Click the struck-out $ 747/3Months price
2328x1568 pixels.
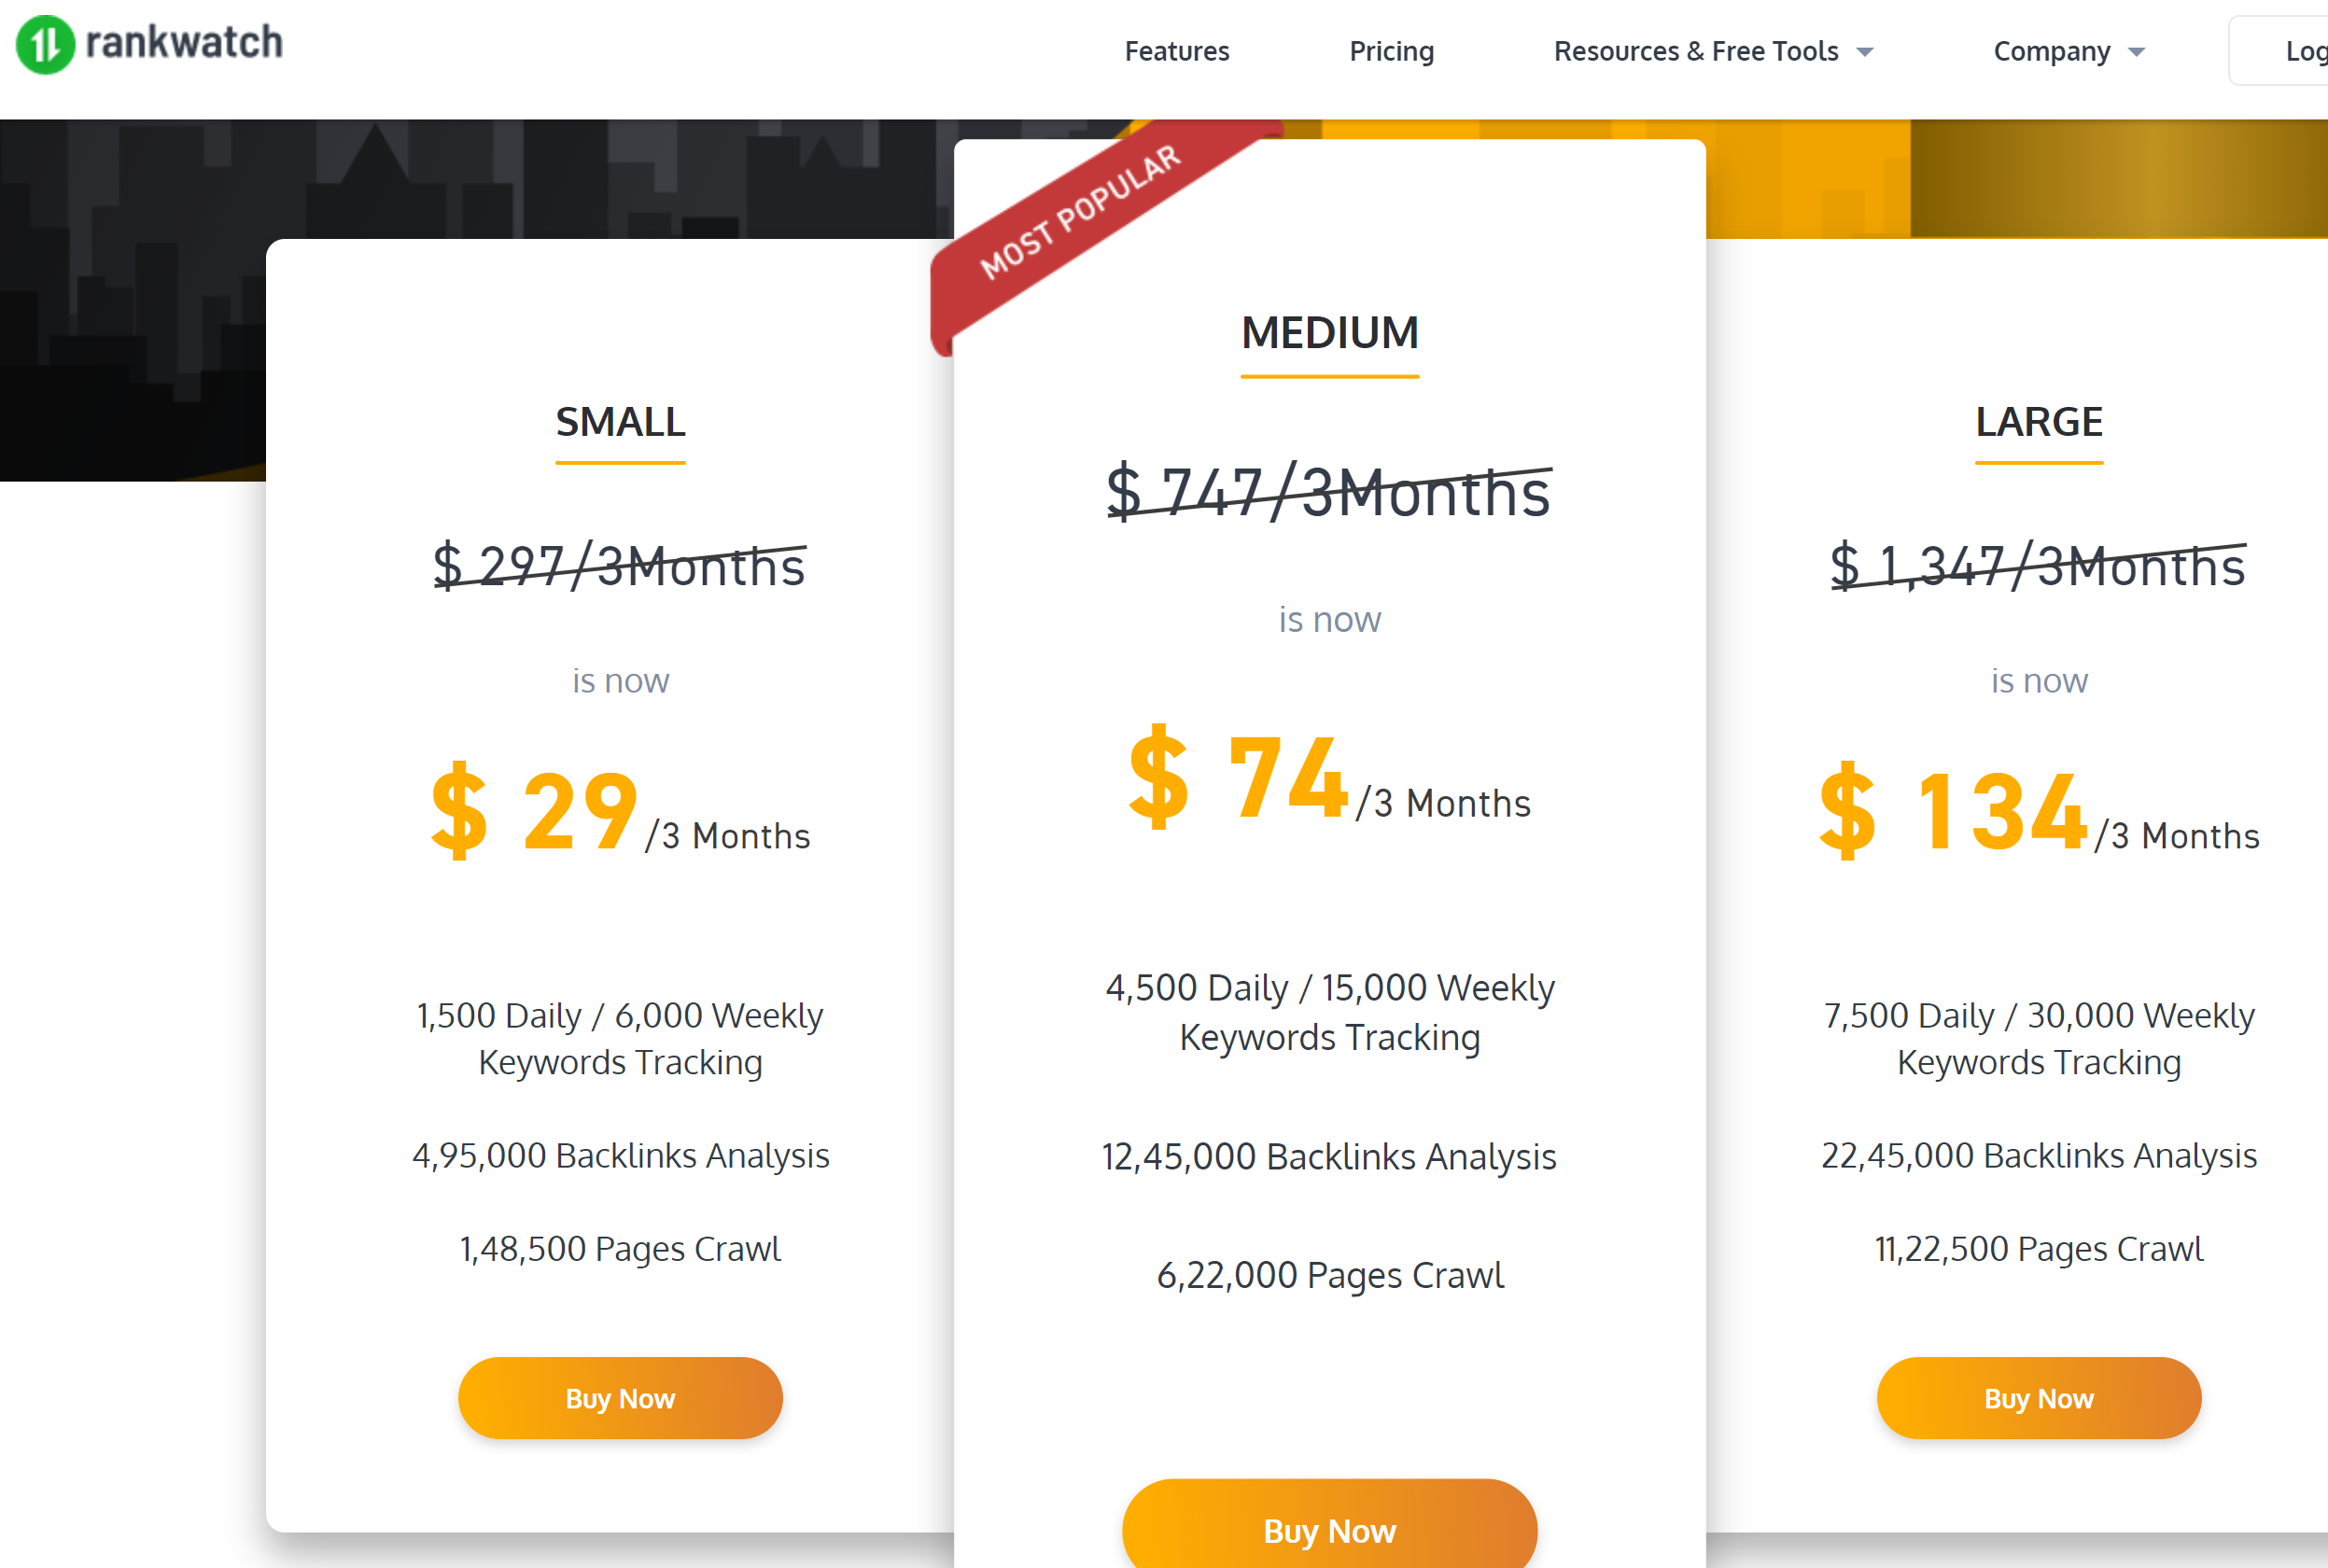[1329, 493]
